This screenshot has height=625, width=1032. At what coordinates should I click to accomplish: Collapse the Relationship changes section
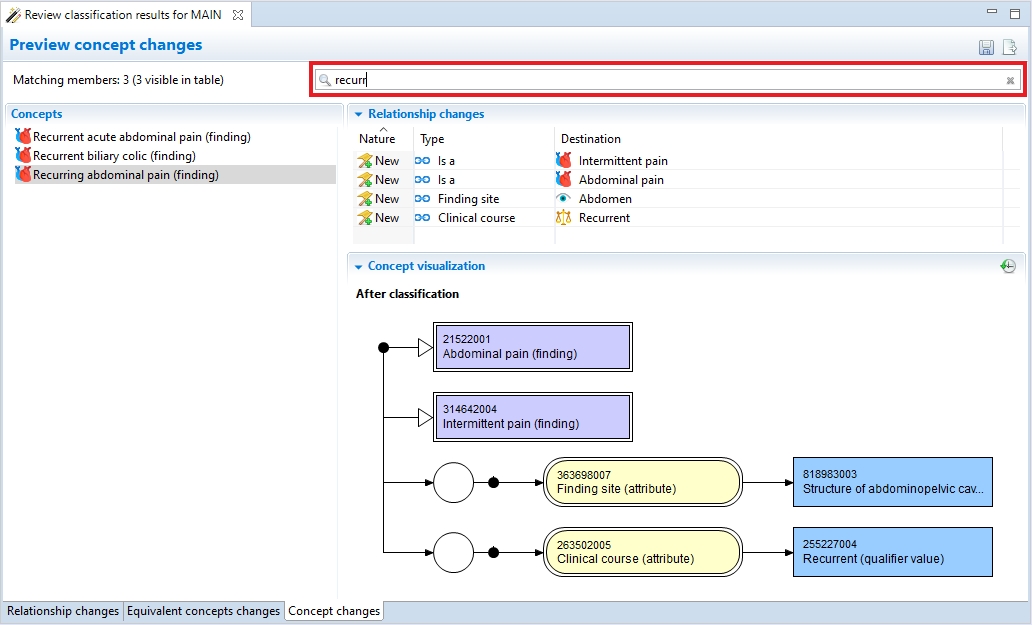pyautogui.click(x=358, y=114)
